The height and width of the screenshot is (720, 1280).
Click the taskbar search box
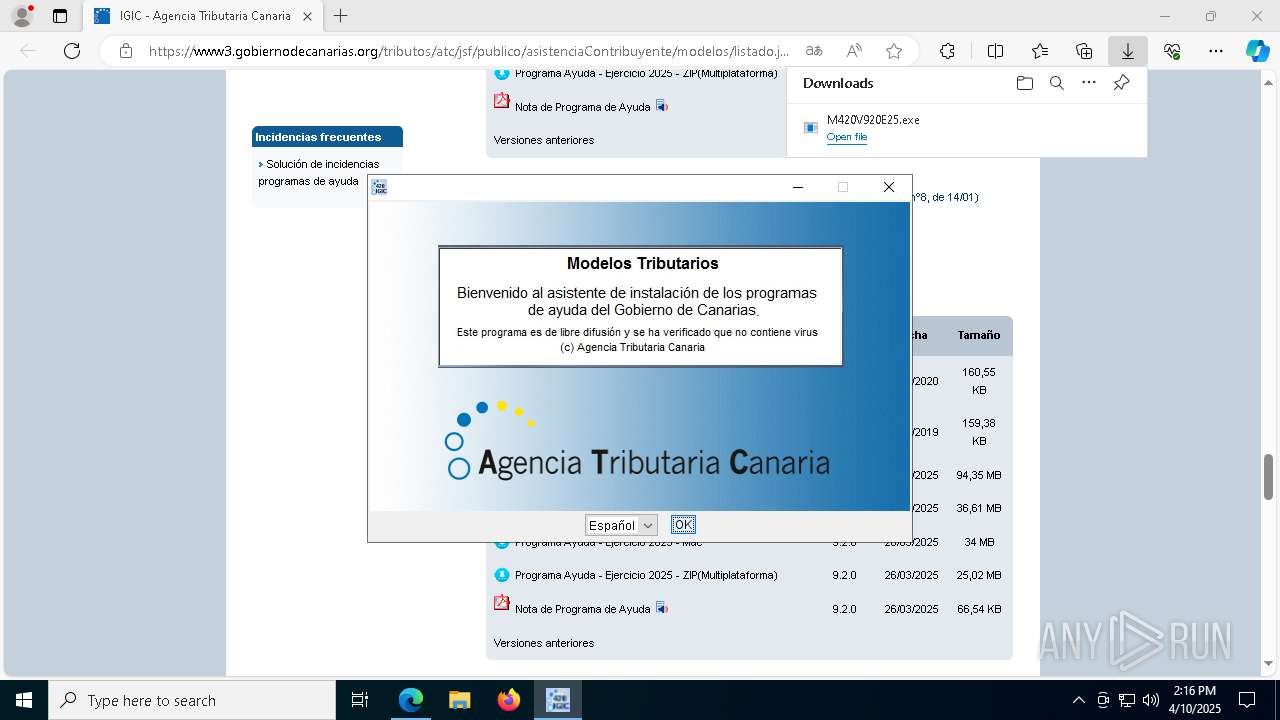[x=192, y=700]
